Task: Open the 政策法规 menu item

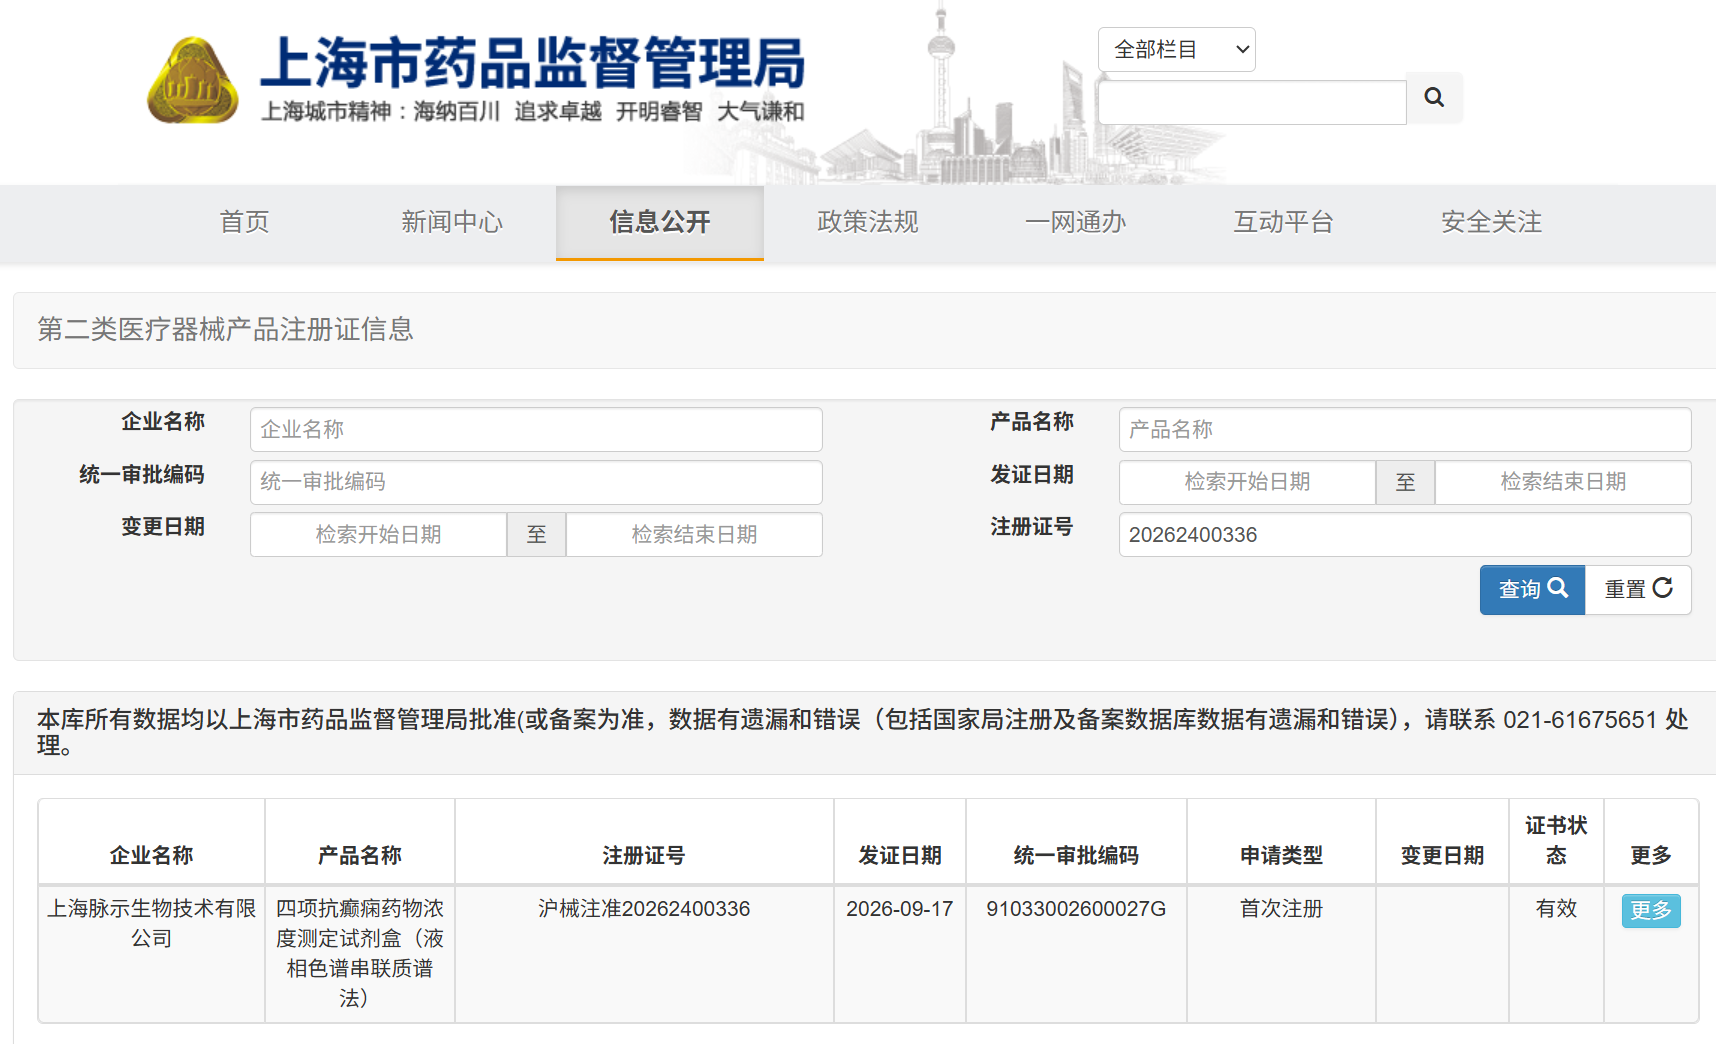Action: click(868, 222)
